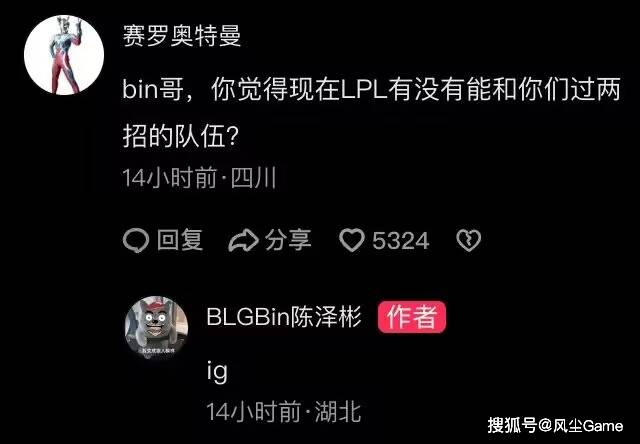Viewport: 640px width, 444px height.
Task: Click the 5324 like count
Action: 401,240
